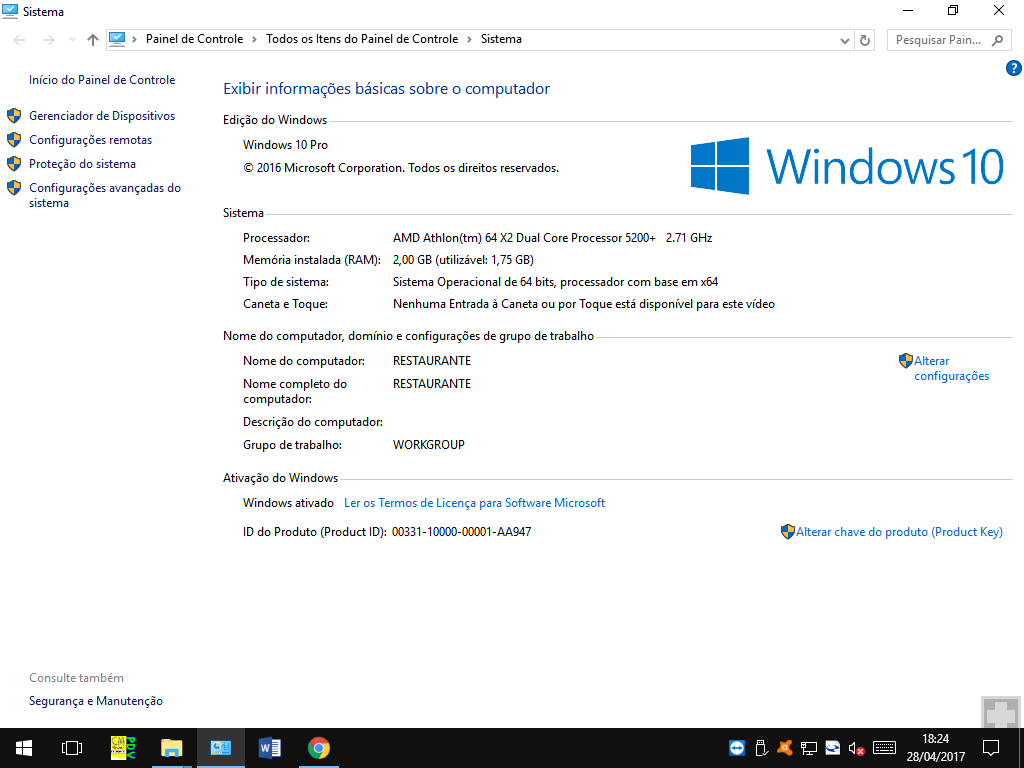Click the Proteção do sistema link
This screenshot has height=768, width=1024.
point(82,164)
